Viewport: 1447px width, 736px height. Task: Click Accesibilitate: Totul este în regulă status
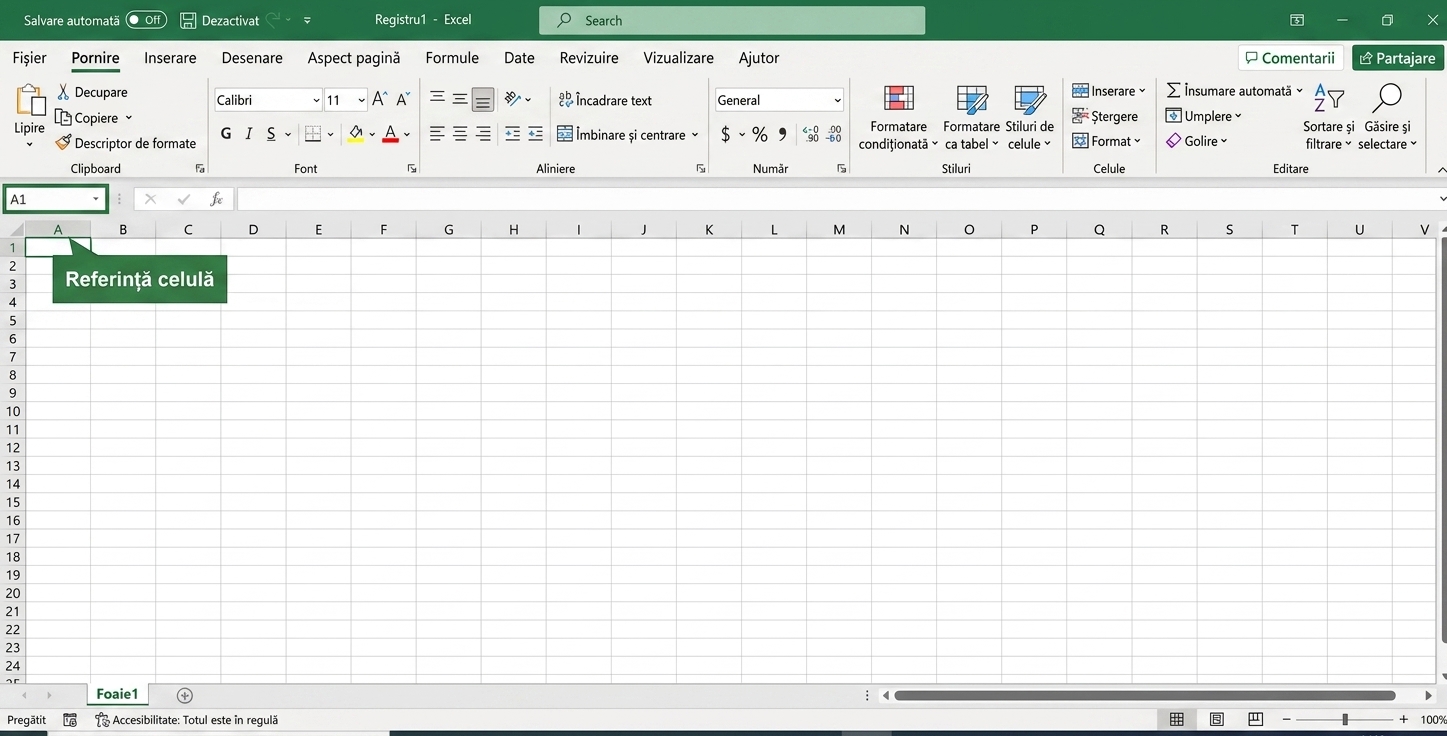pos(186,720)
